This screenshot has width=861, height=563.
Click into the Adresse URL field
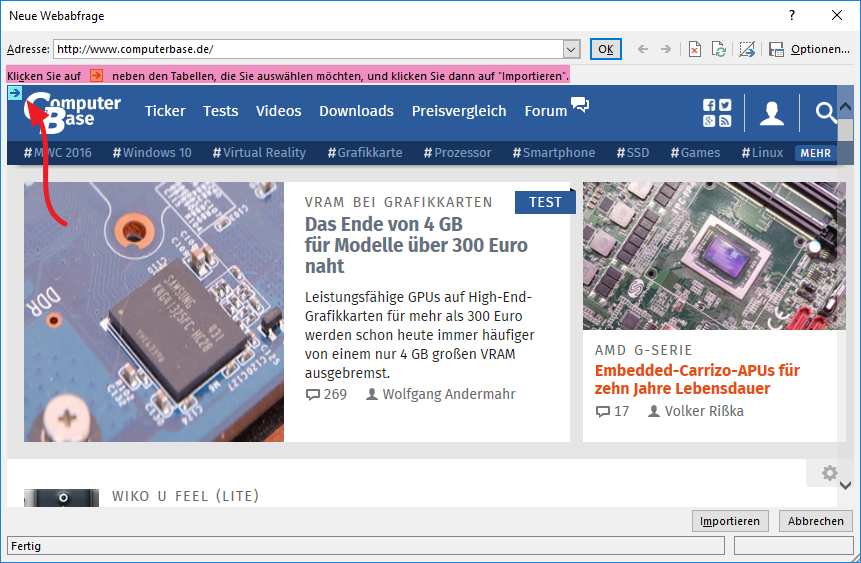(309, 49)
